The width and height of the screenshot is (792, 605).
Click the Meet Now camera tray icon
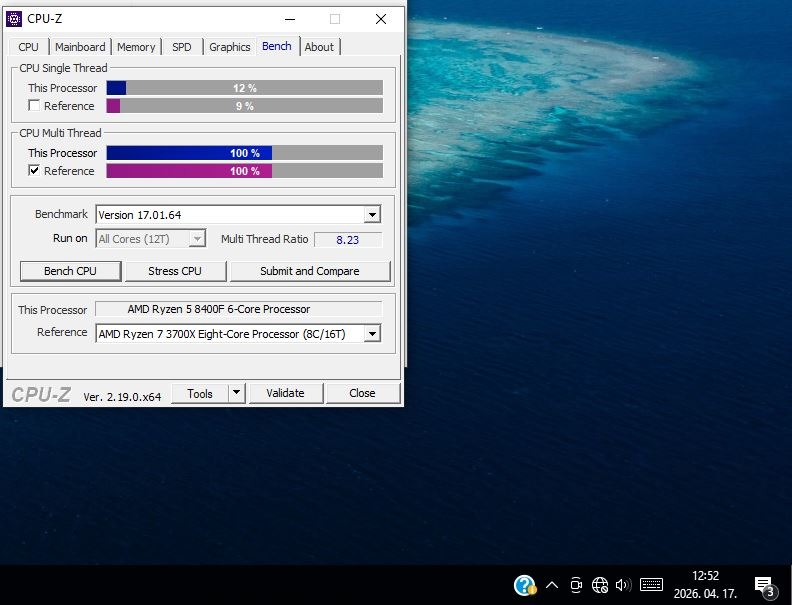point(576,585)
